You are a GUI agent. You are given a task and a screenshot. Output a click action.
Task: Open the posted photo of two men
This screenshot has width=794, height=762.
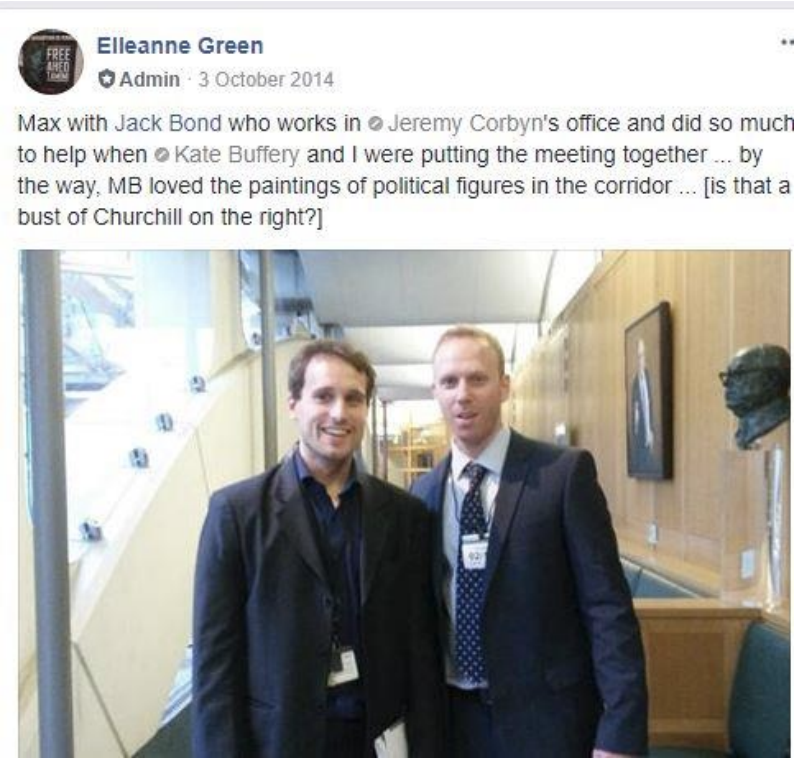point(404,504)
